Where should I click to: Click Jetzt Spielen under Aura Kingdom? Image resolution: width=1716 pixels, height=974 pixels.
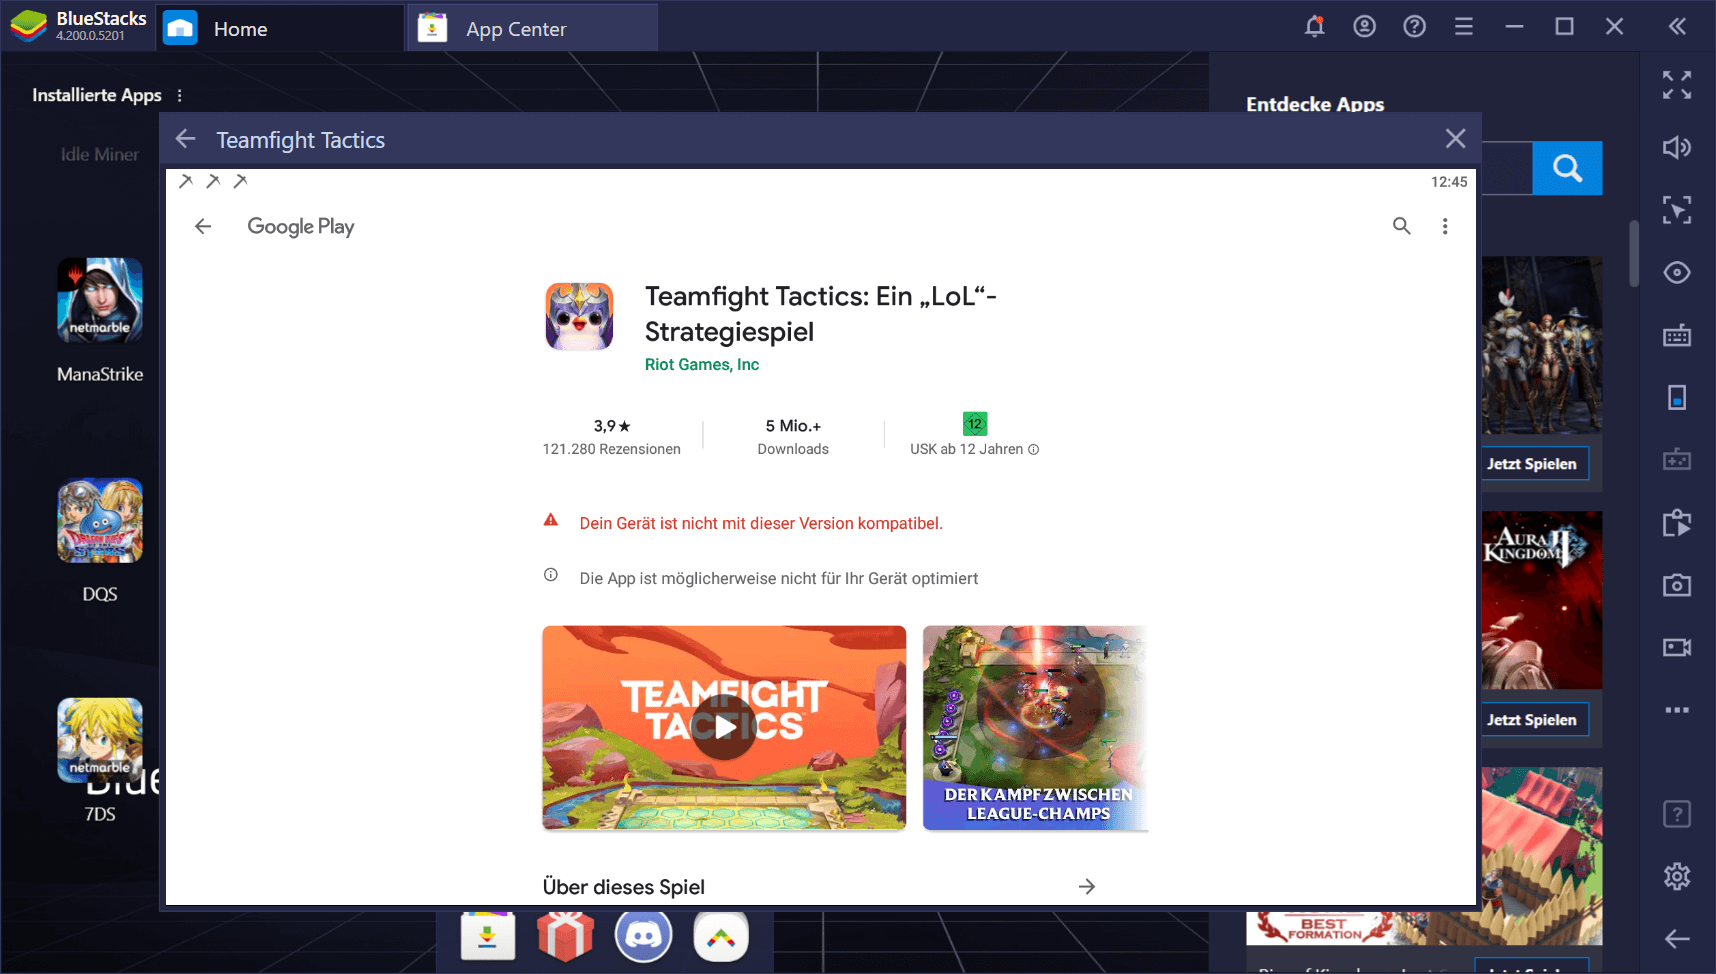point(1531,720)
